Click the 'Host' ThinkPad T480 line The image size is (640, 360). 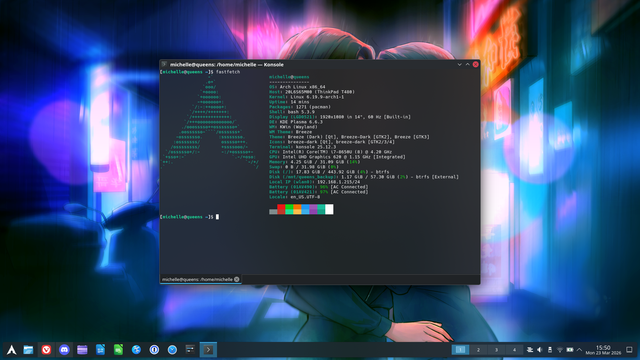[312, 92]
